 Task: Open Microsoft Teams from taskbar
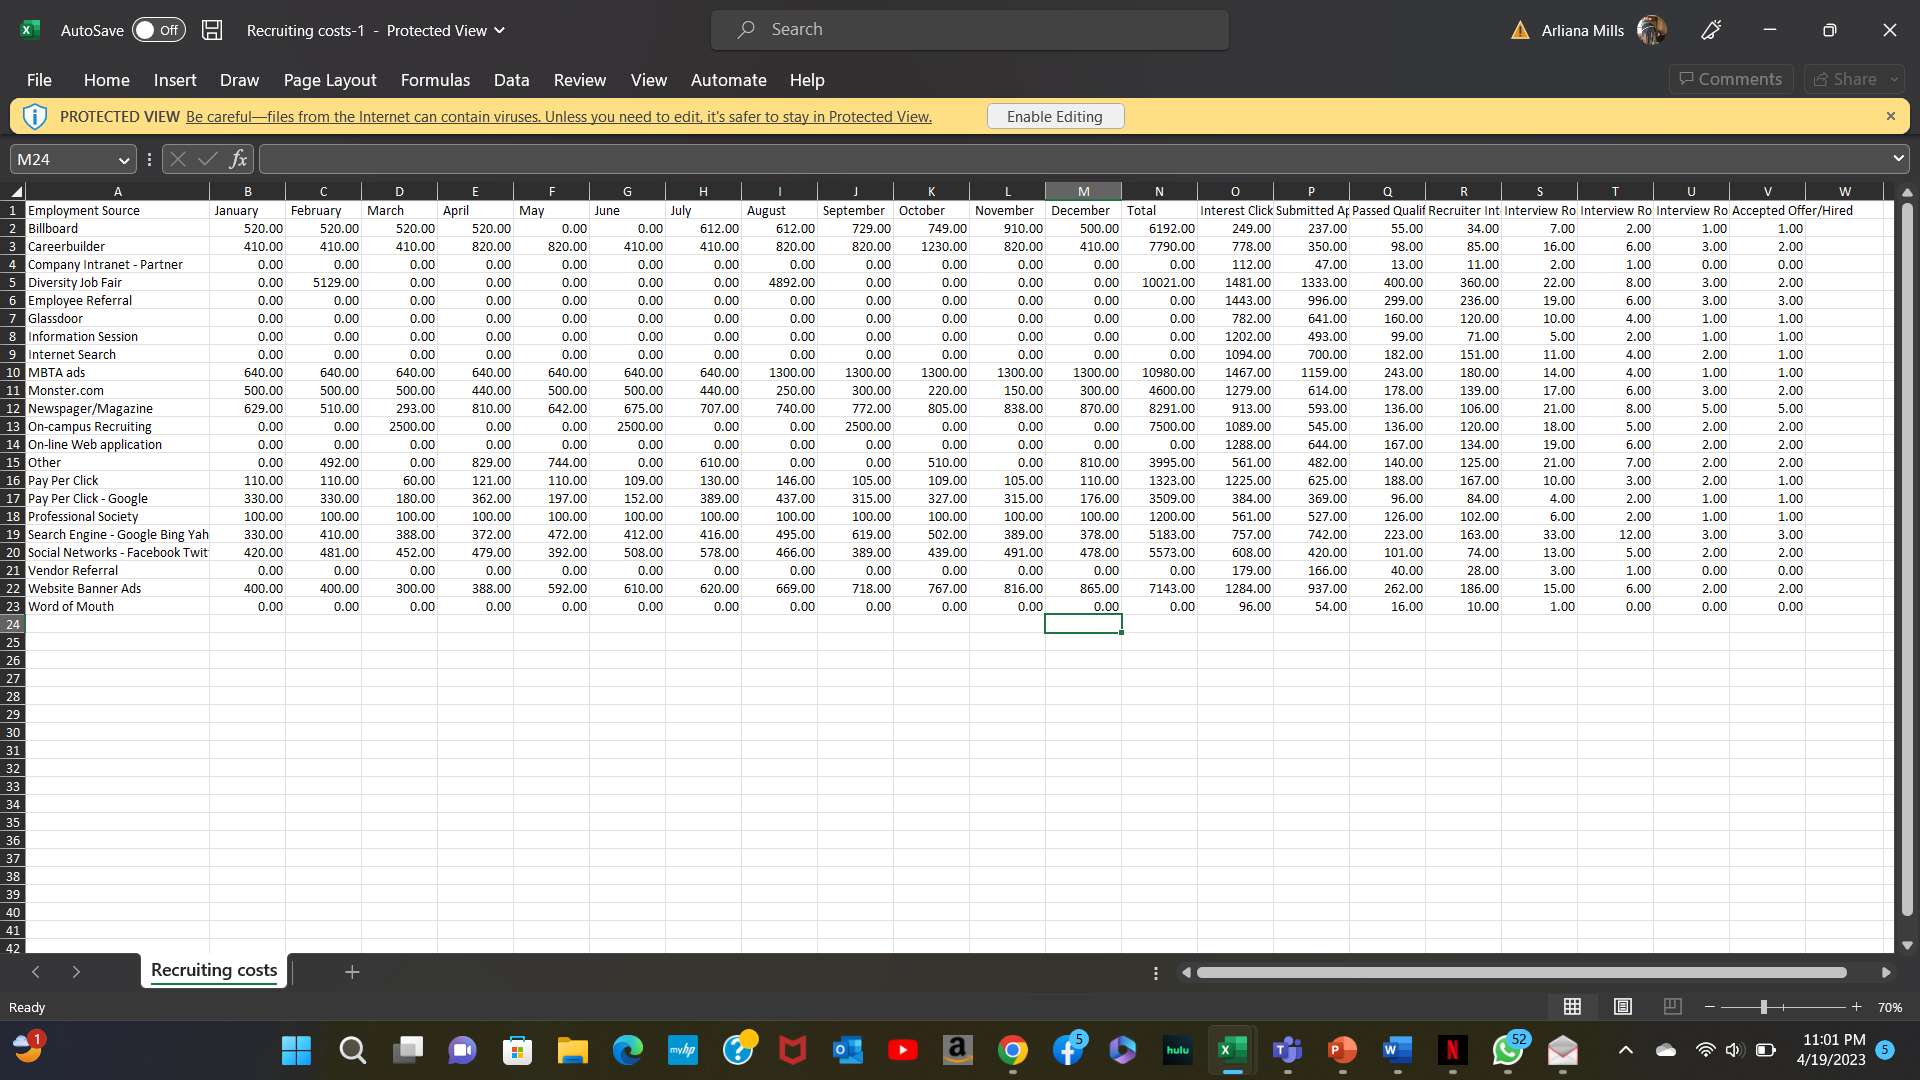(1288, 1050)
